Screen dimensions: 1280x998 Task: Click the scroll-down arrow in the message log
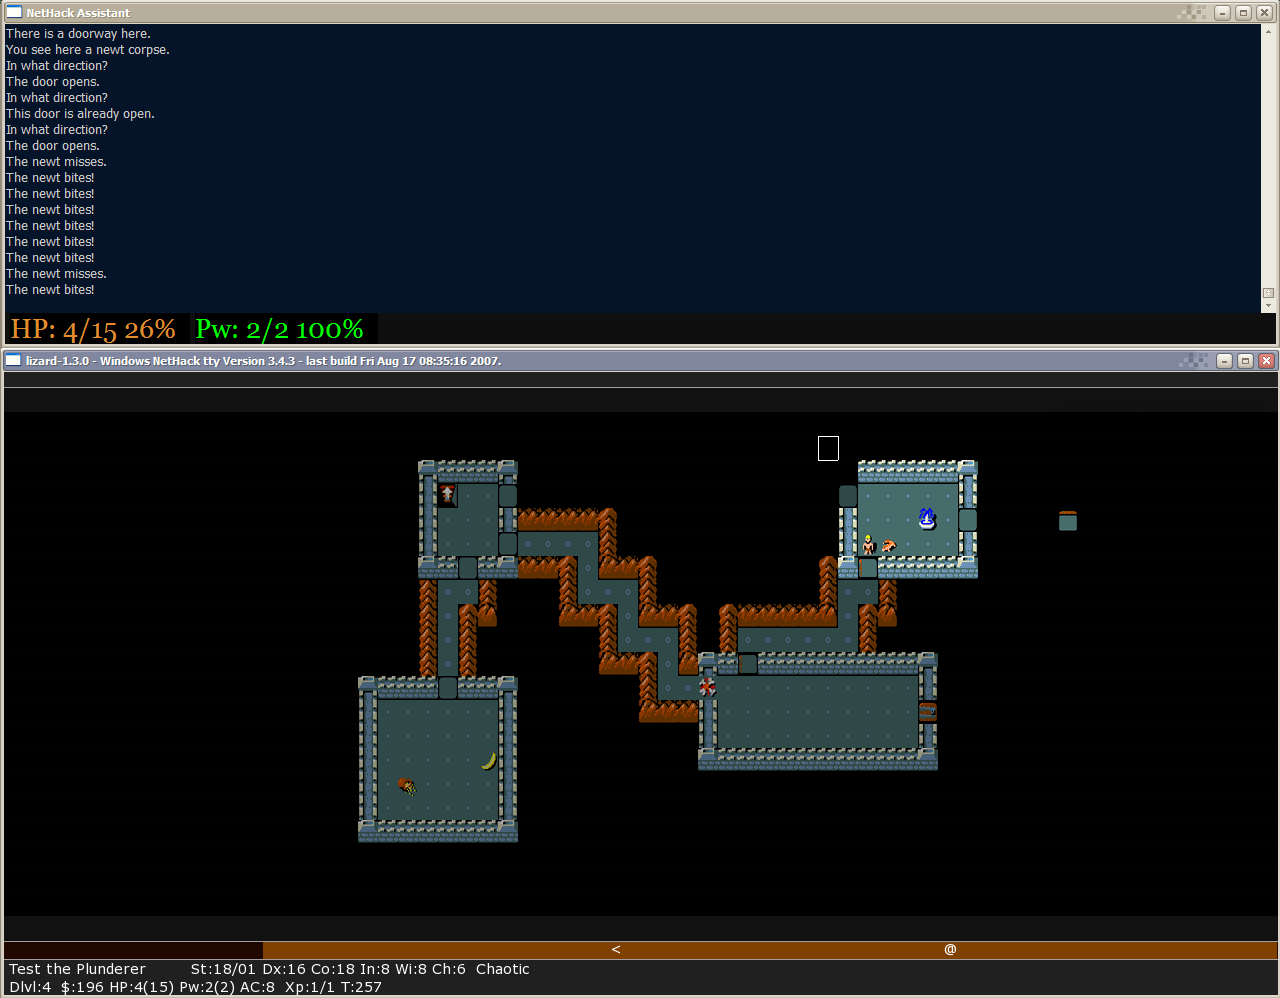point(1268,306)
